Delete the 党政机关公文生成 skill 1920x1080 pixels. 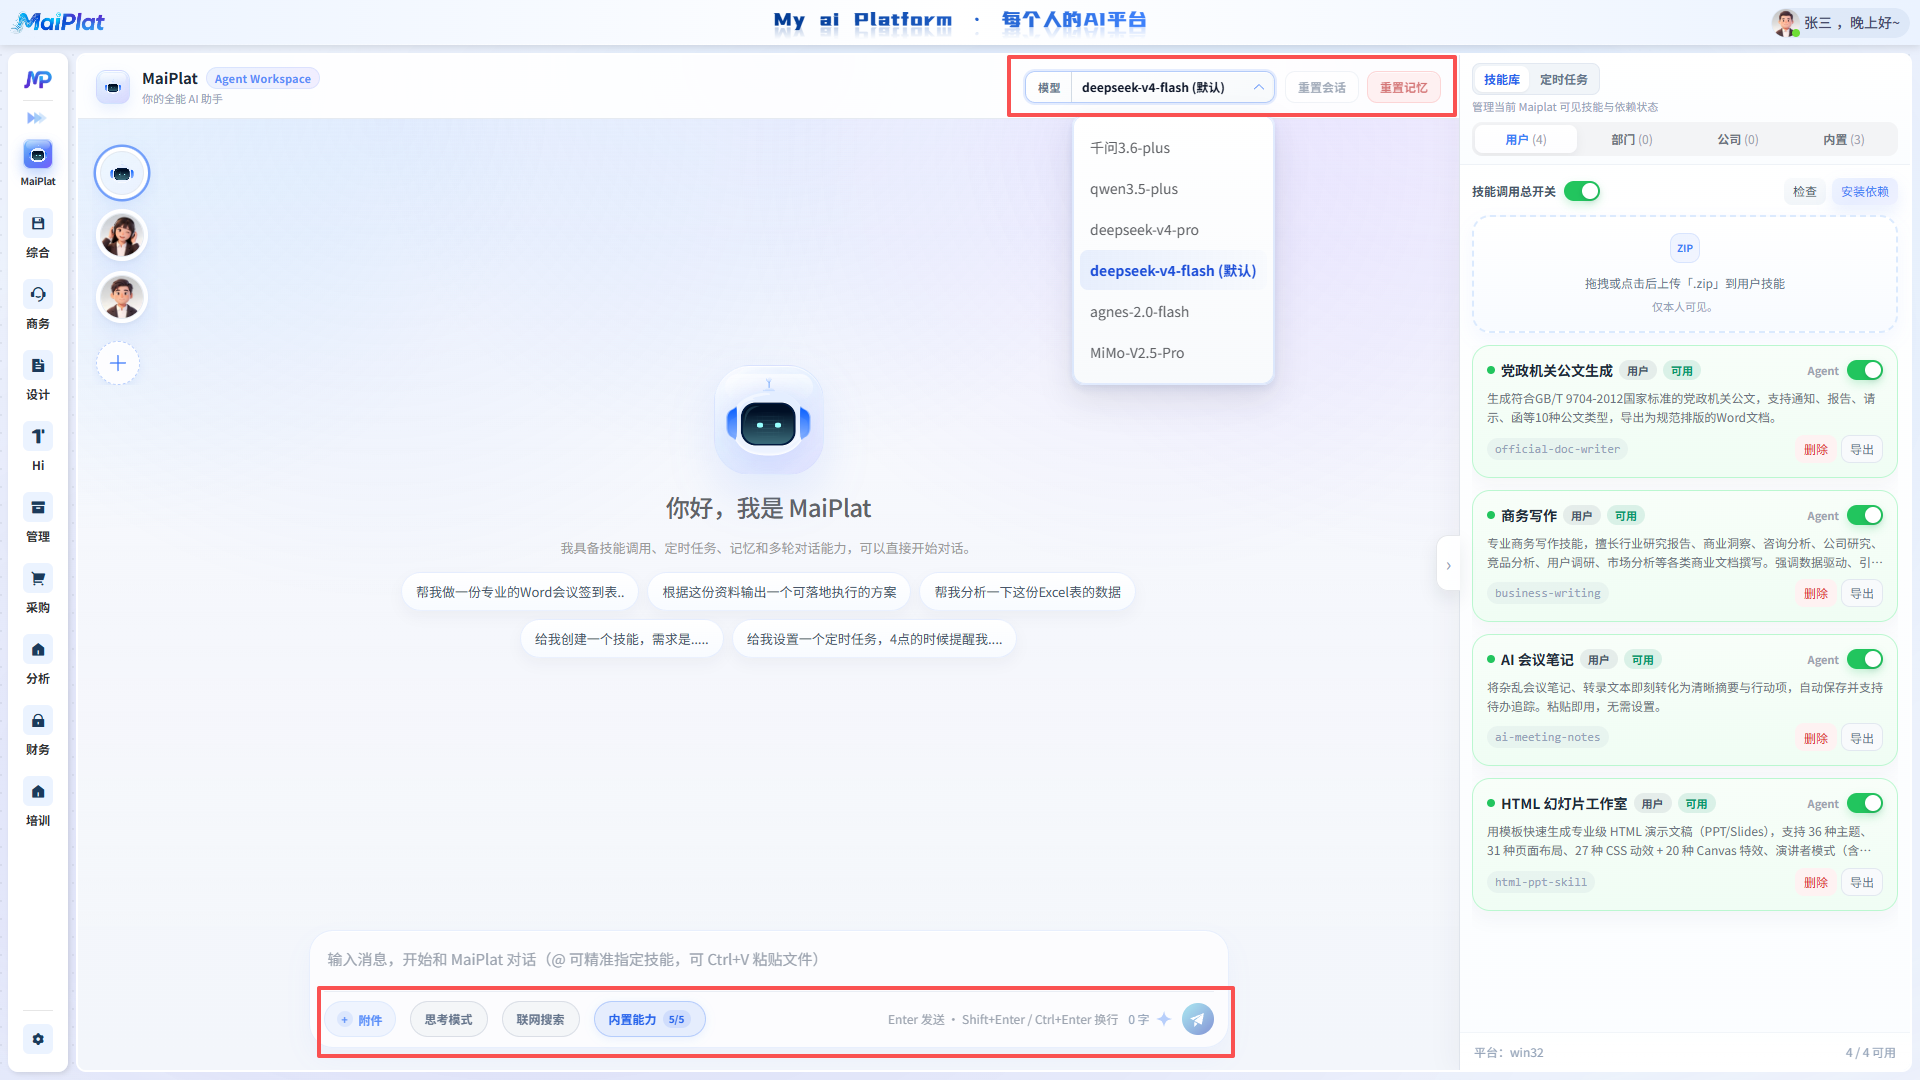pos(1815,449)
